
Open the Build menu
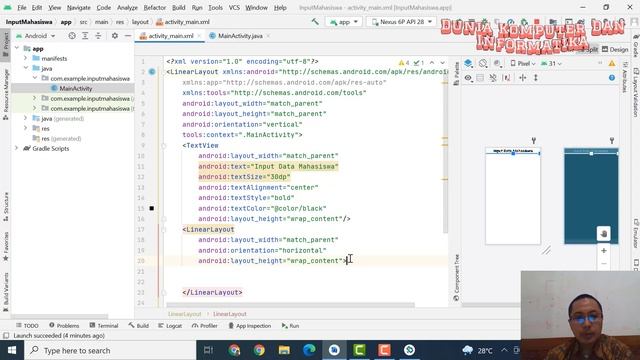tap(178, 8)
